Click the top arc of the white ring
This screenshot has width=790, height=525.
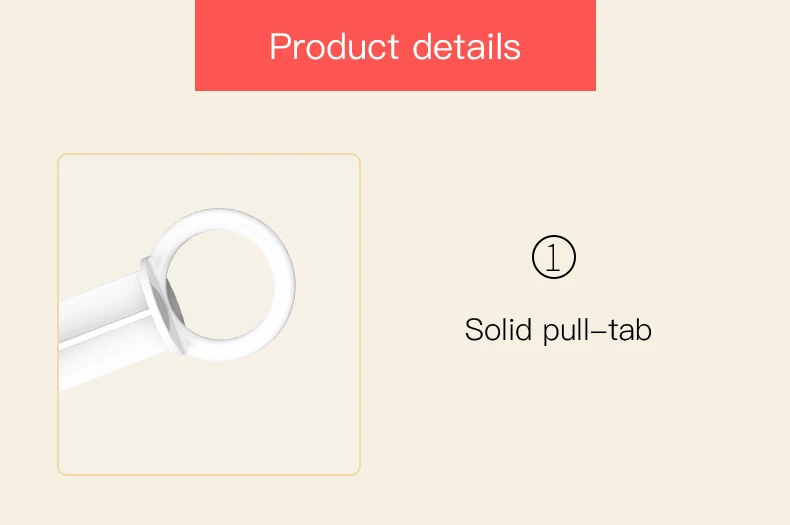(222, 218)
